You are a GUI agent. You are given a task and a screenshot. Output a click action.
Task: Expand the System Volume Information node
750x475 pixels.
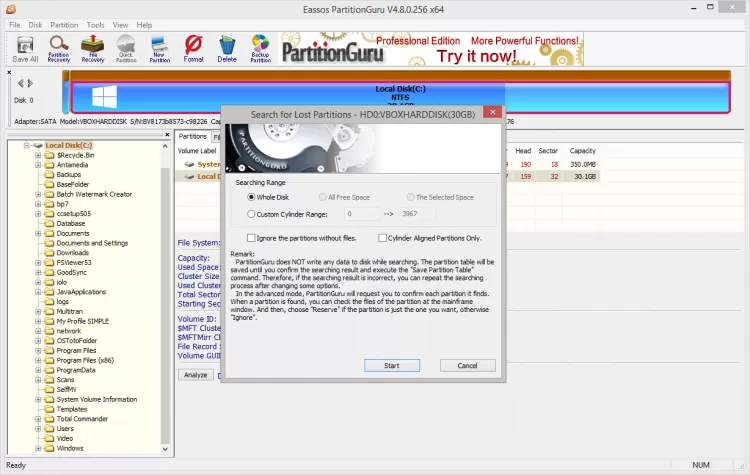(38, 399)
